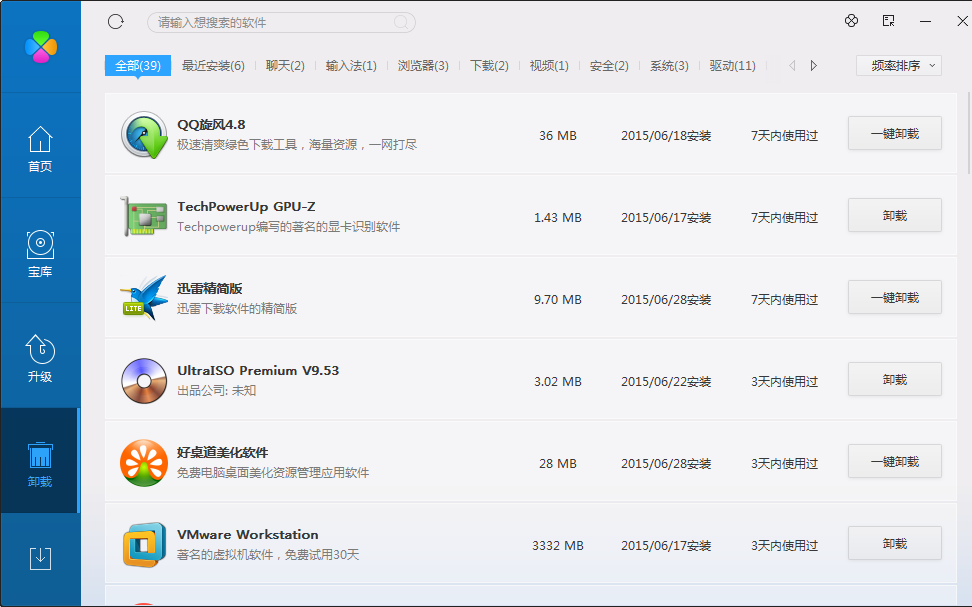Select the VMware Workstation title text
This screenshot has height=607, width=972.
[248, 534]
